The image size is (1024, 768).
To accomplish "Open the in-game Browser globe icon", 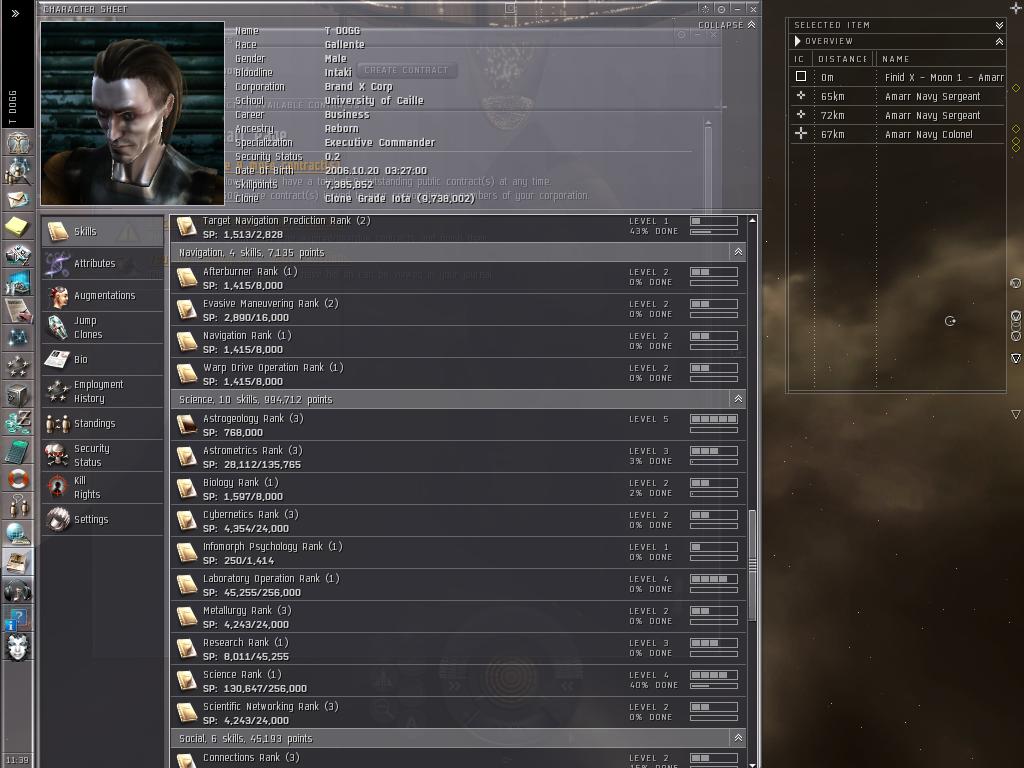I will click(18, 534).
